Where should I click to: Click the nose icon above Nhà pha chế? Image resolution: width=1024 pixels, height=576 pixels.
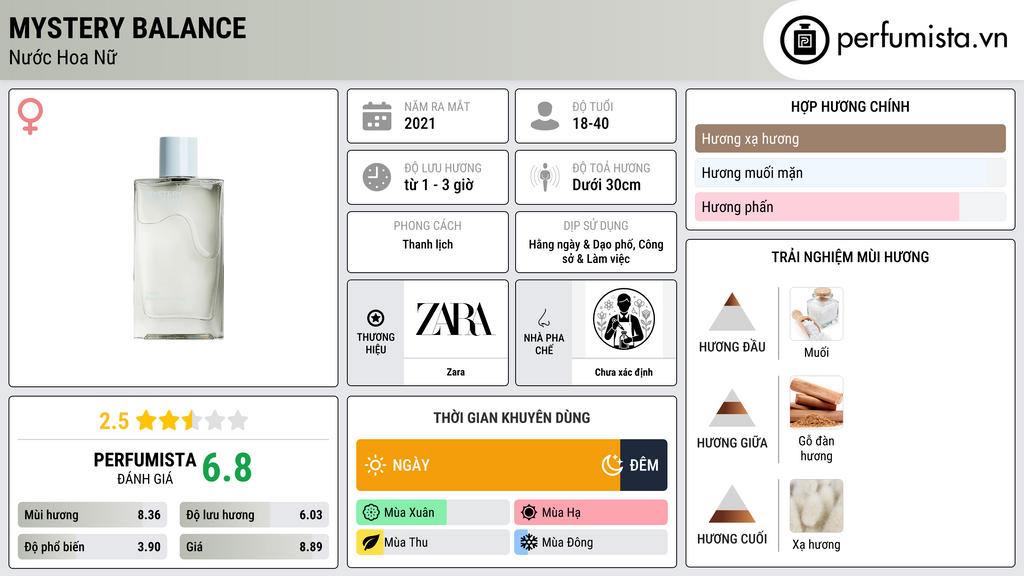point(543,318)
